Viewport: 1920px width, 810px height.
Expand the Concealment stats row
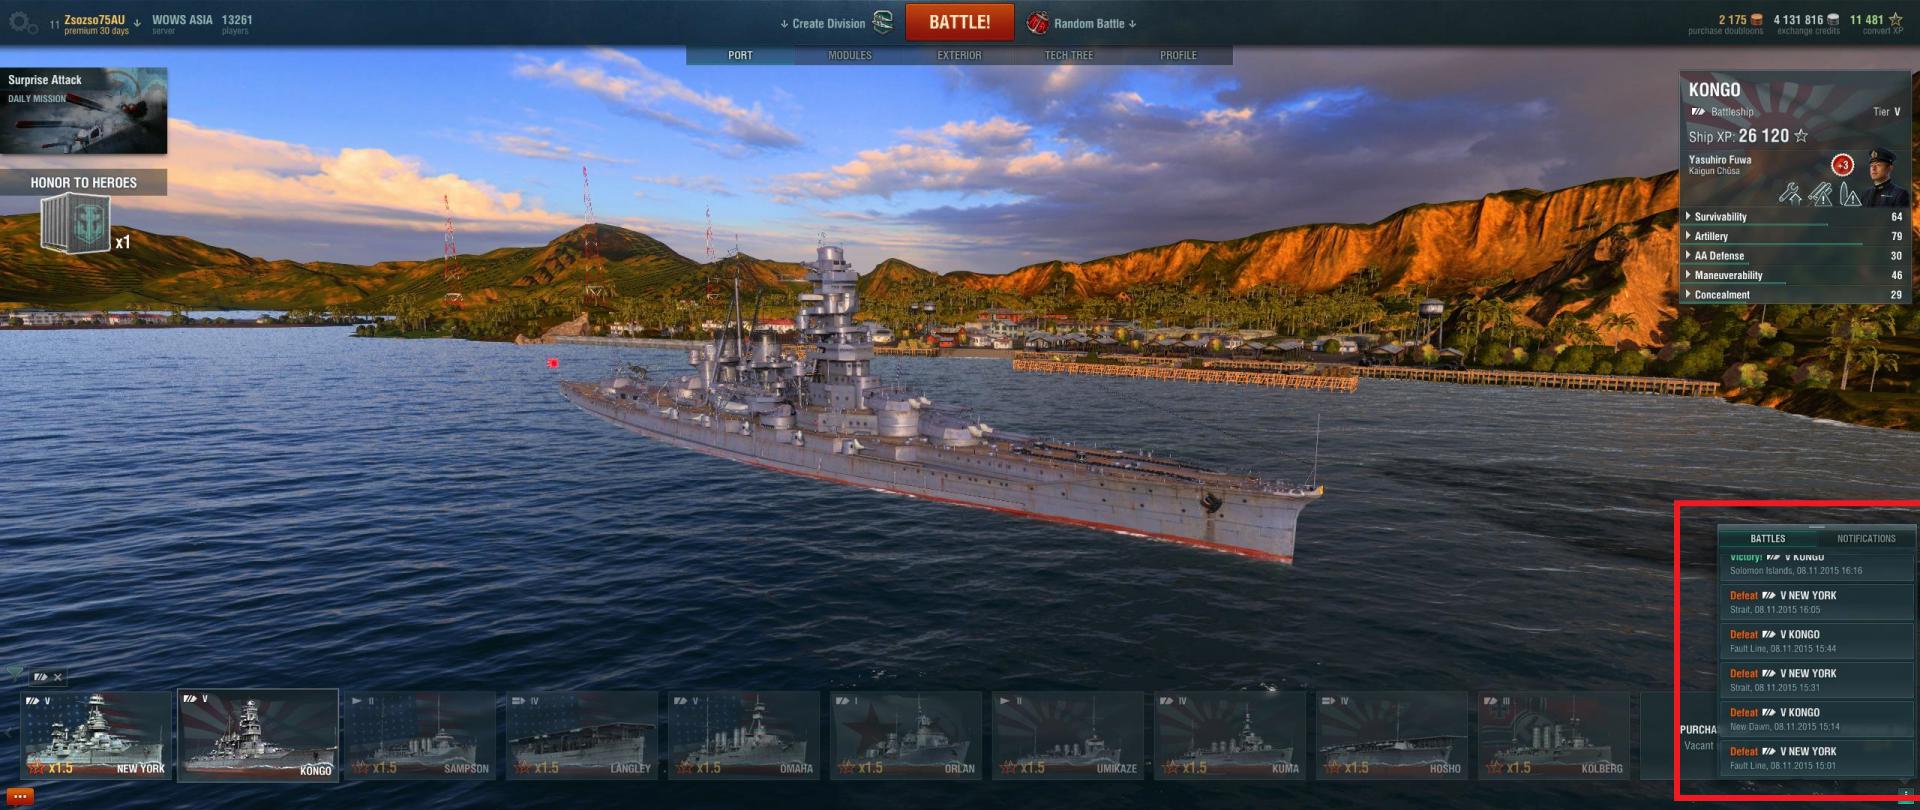pyautogui.click(x=1795, y=295)
